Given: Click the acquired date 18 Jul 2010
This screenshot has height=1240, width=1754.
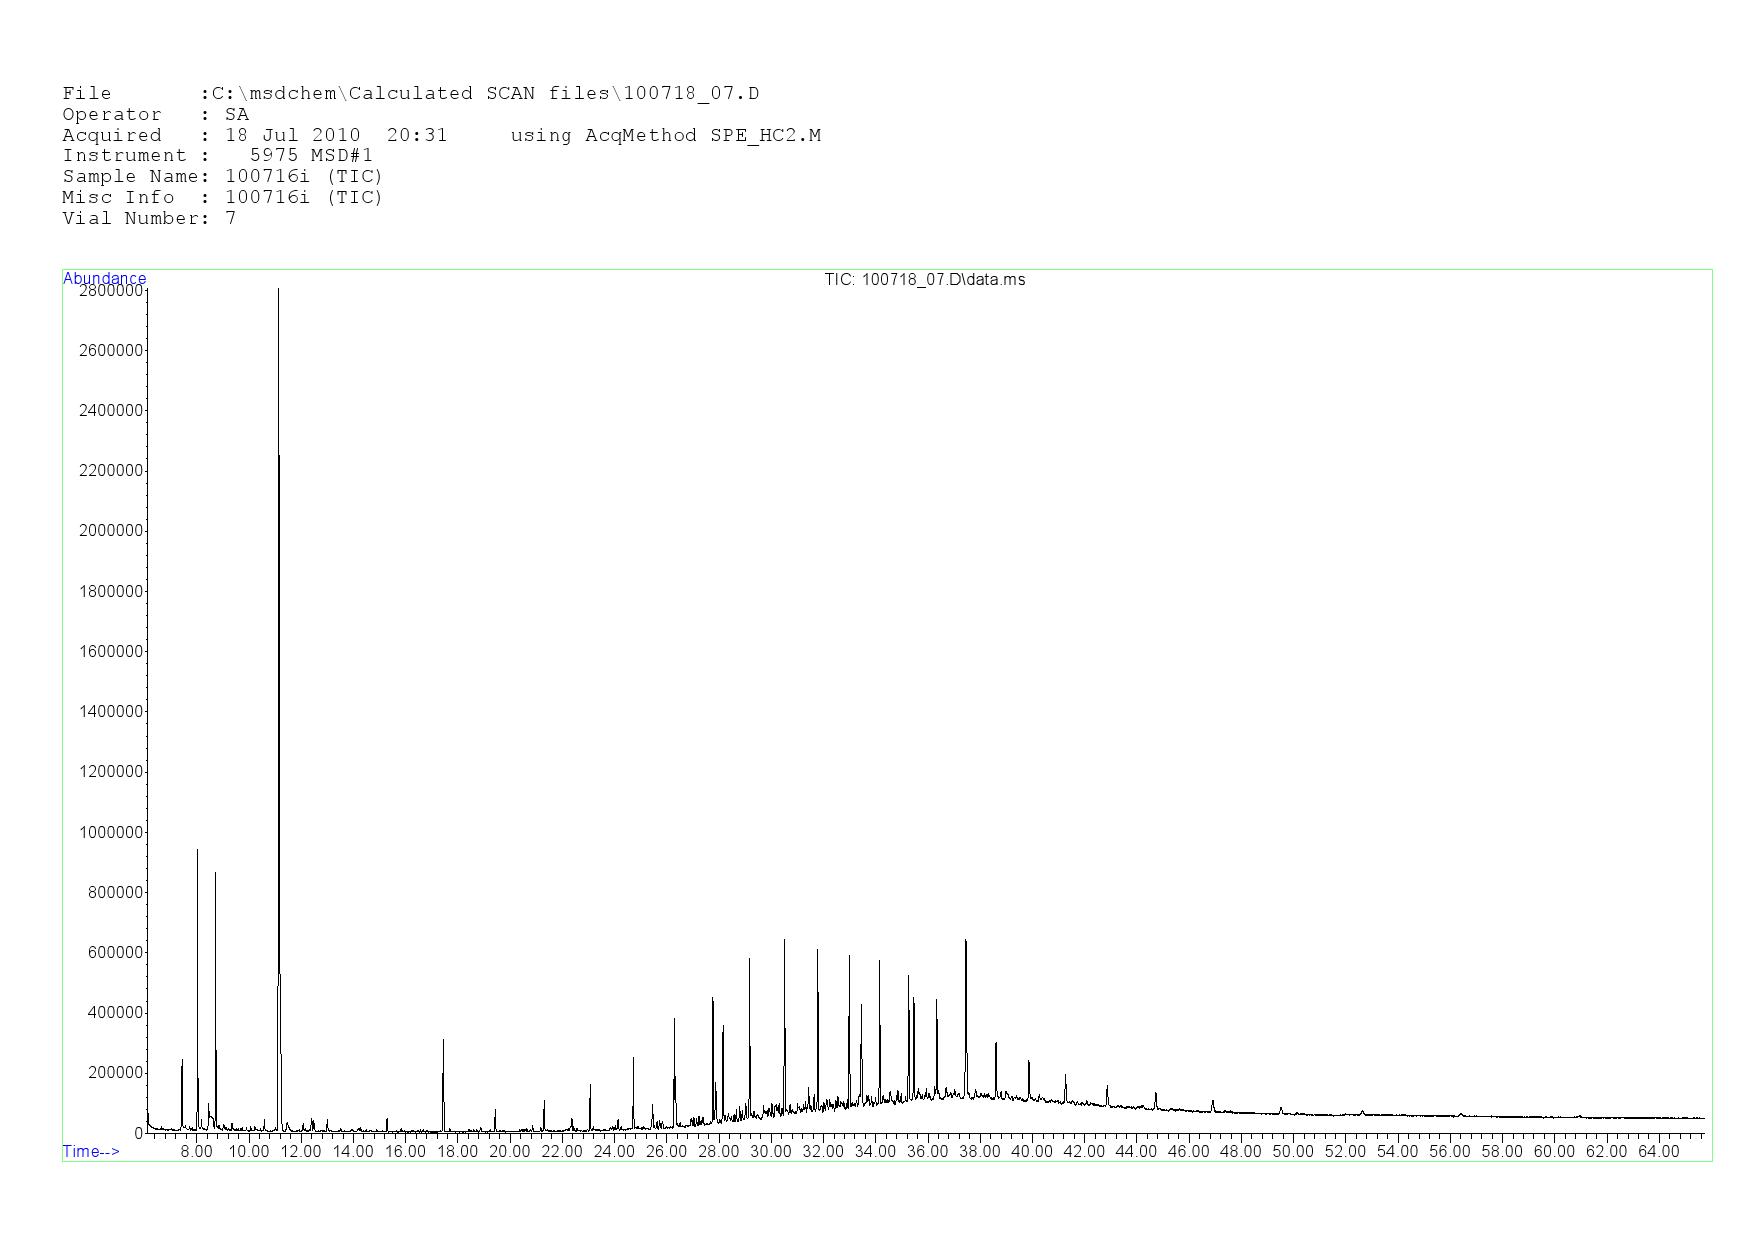Looking at the screenshot, I should (292, 135).
